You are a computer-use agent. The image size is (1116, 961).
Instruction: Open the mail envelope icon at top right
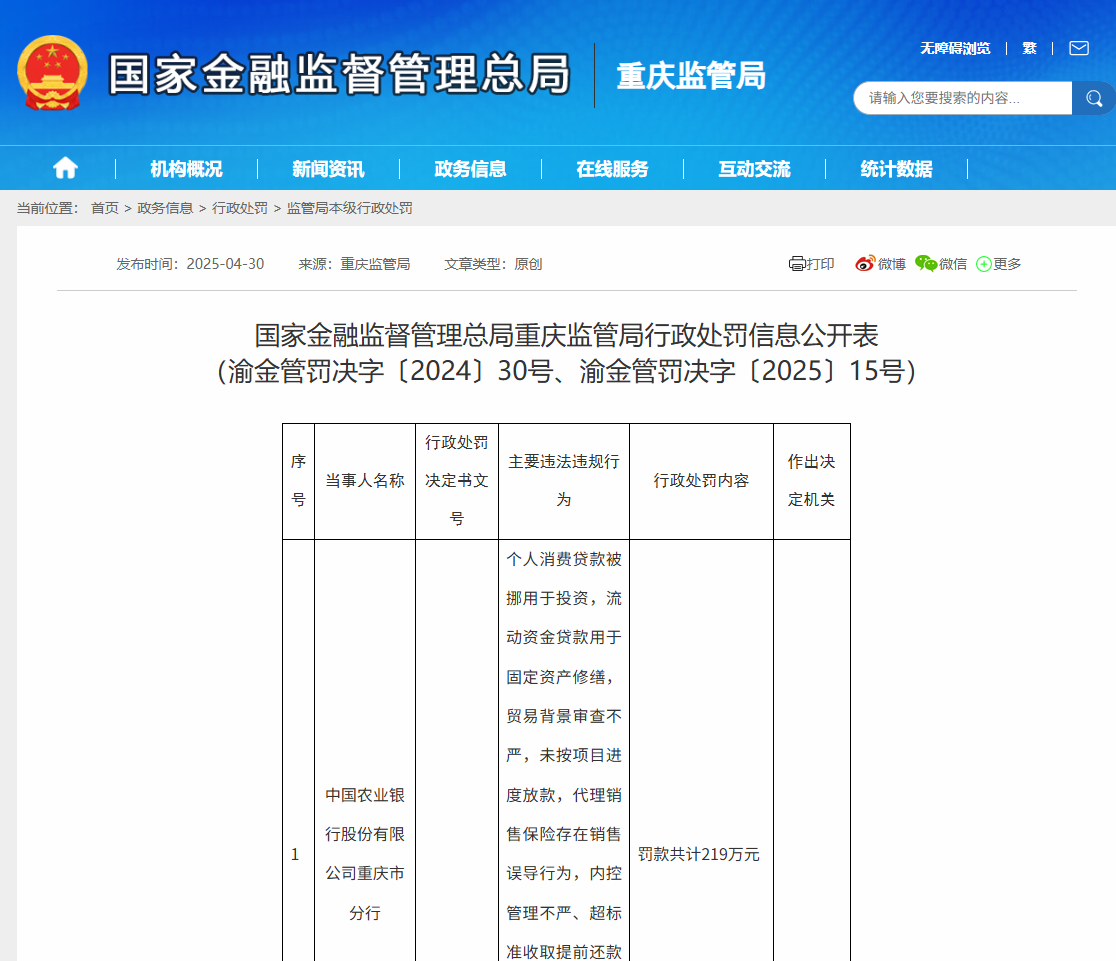point(1078,48)
